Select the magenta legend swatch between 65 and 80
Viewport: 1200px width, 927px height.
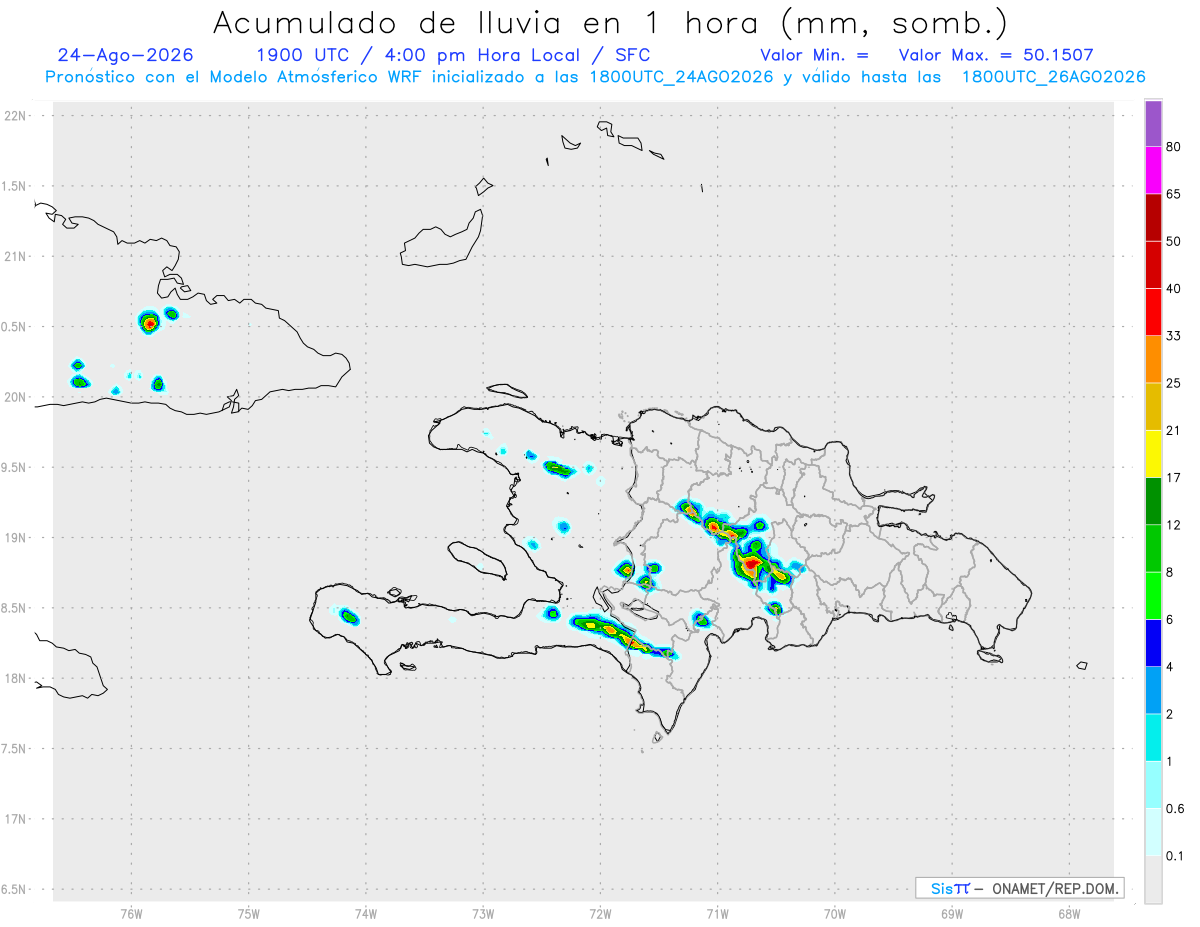pos(1153,170)
